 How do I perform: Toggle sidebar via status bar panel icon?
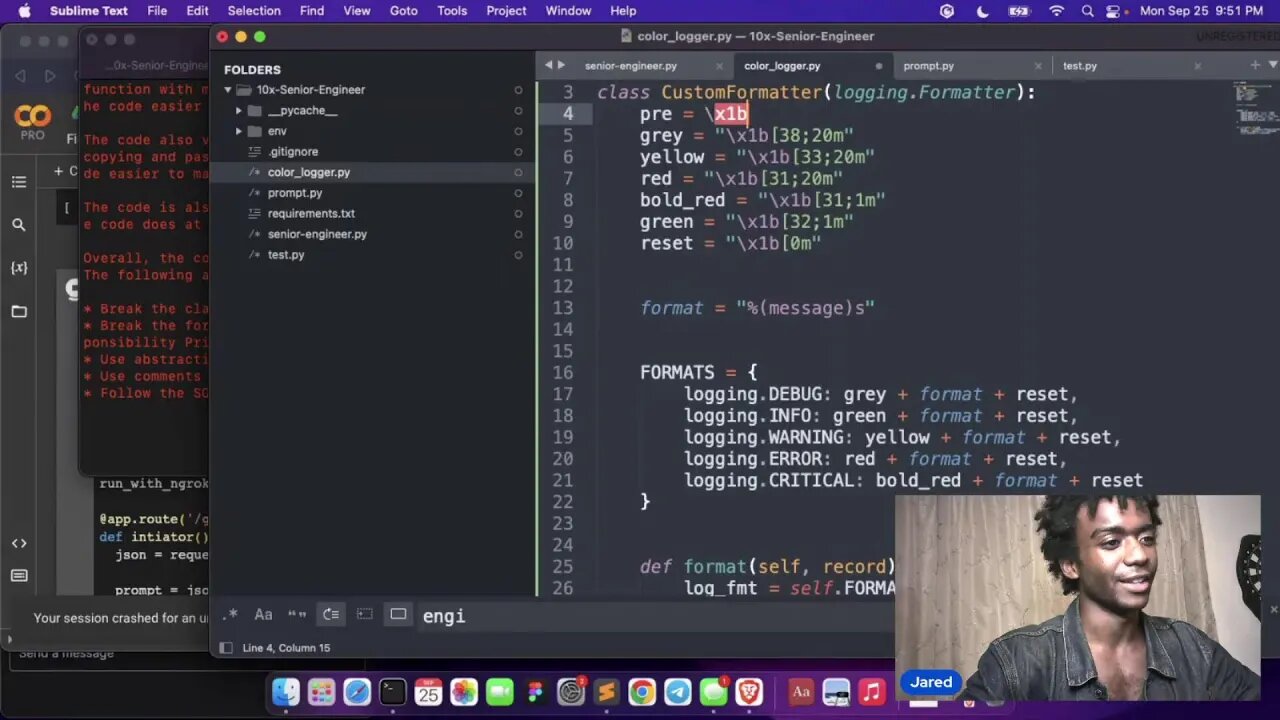(x=226, y=648)
